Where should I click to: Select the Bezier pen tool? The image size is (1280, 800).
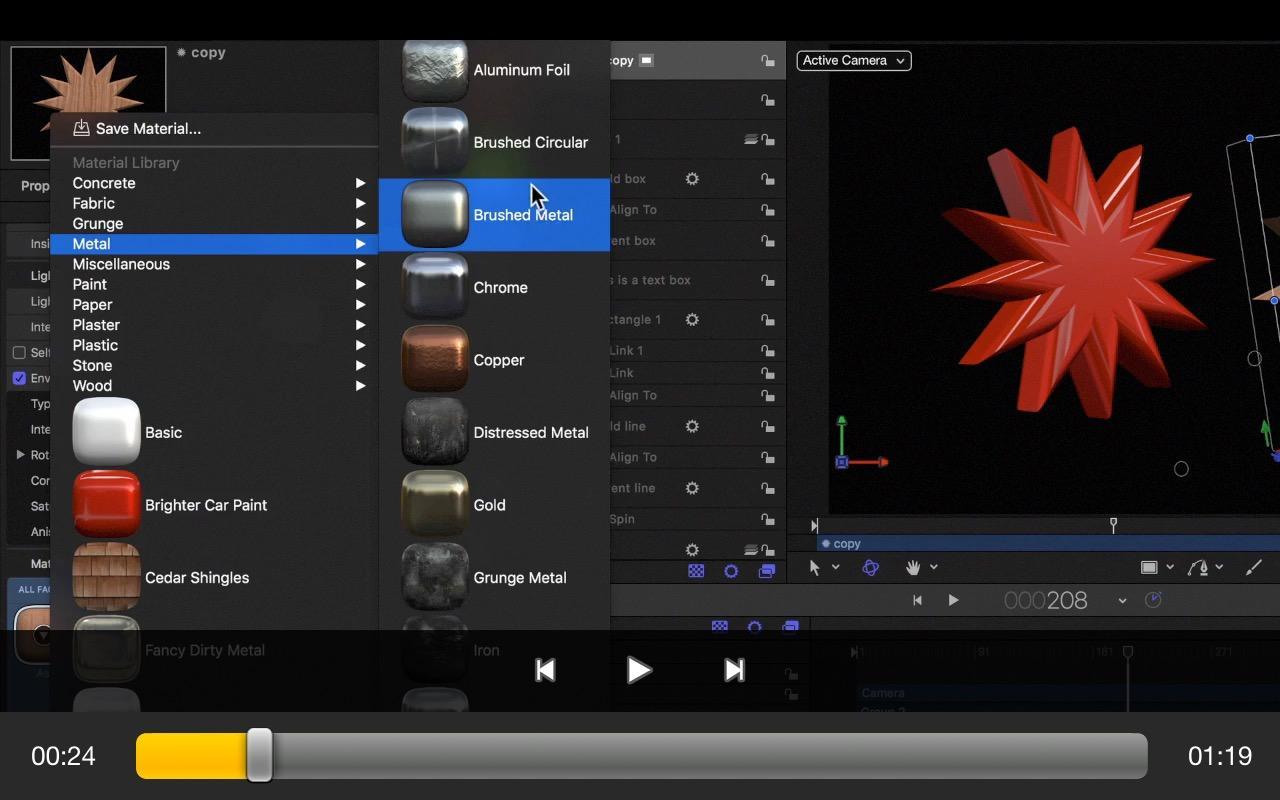1198,568
